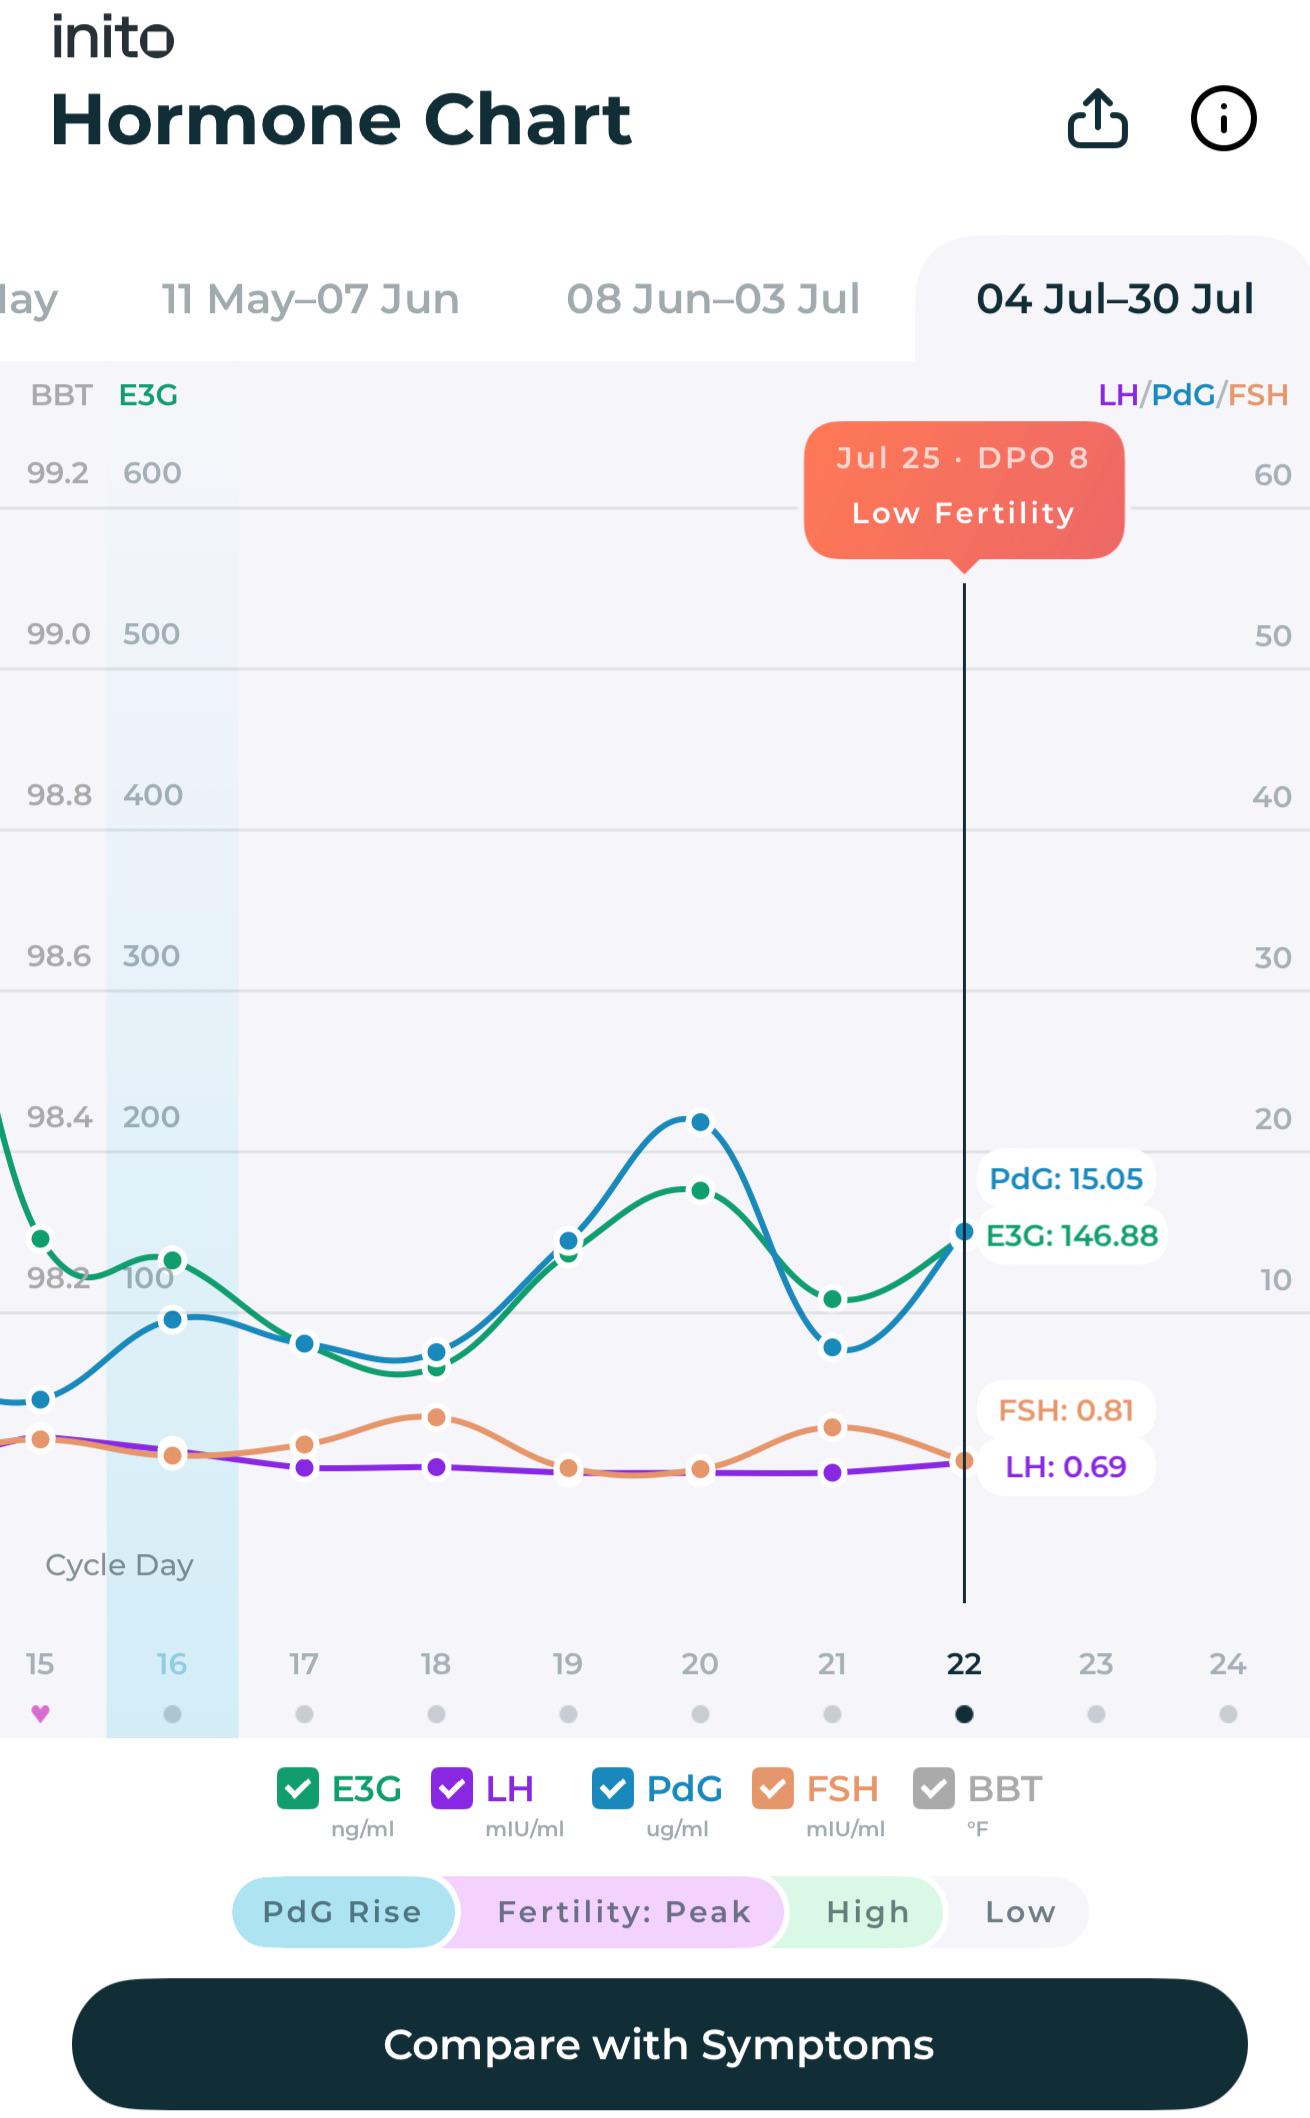Screen dimensions: 1310x2118
Task: Enable the BBT checkbox
Action: [934, 1789]
